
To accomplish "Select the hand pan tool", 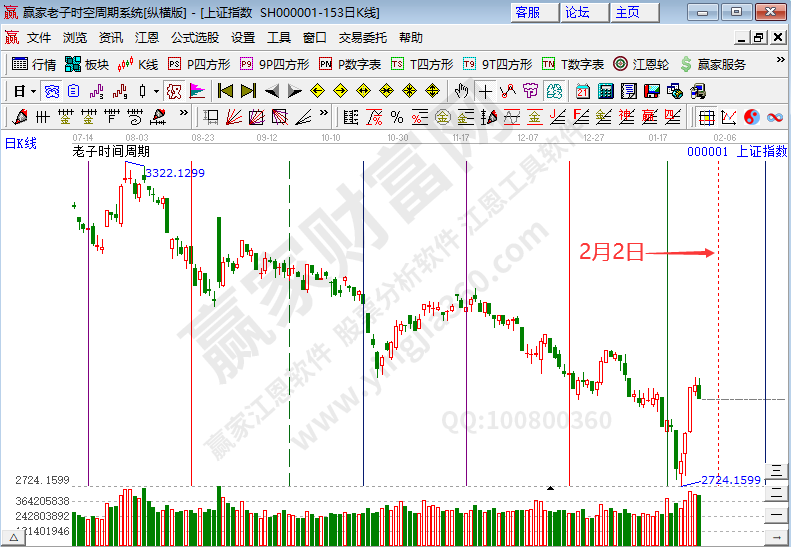I will (462, 91).
